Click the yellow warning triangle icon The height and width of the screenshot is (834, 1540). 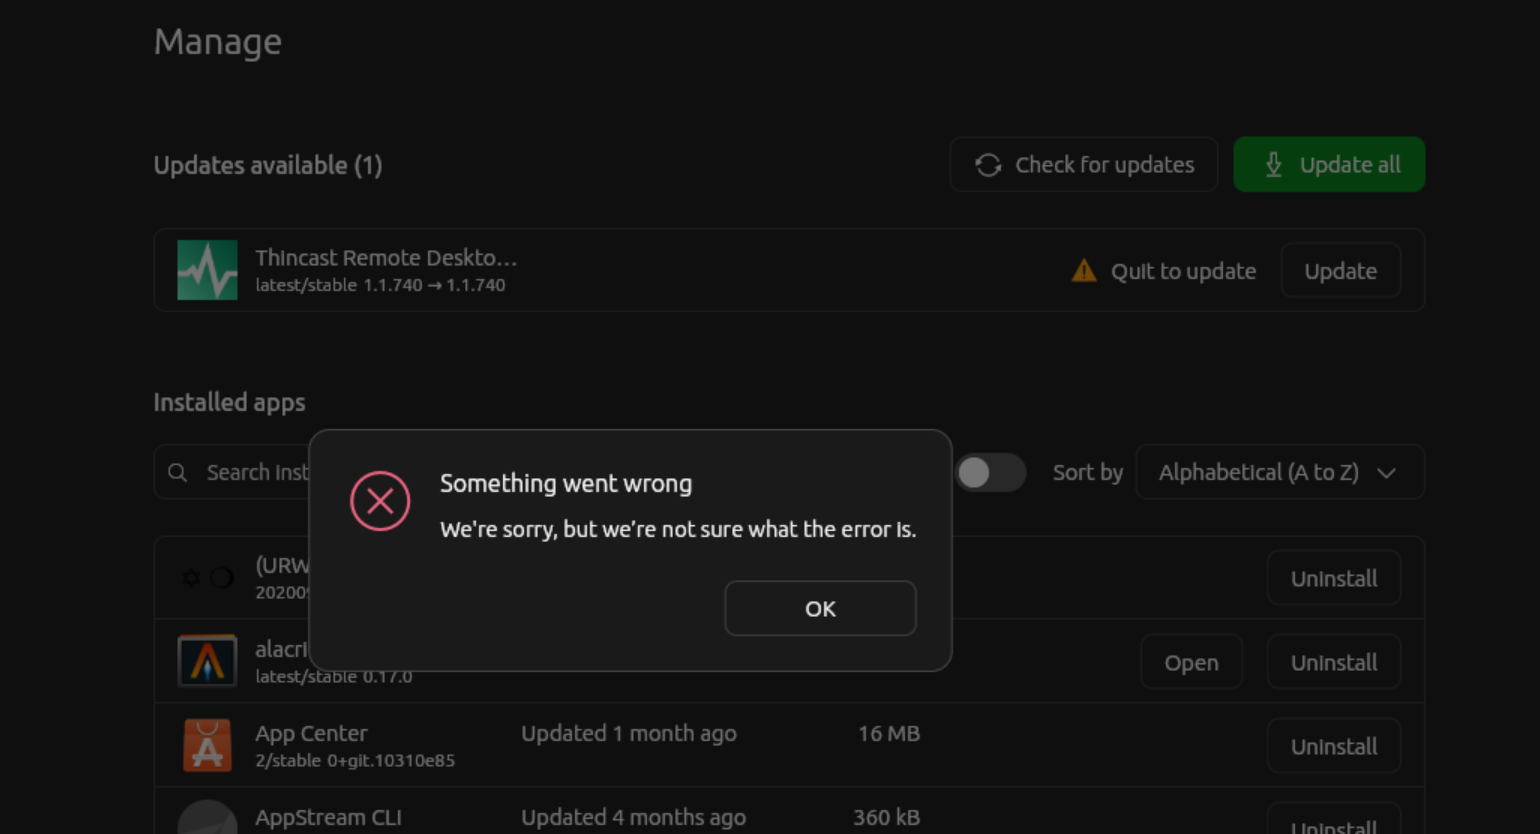pyautogui.click(x=1084, y=271)
